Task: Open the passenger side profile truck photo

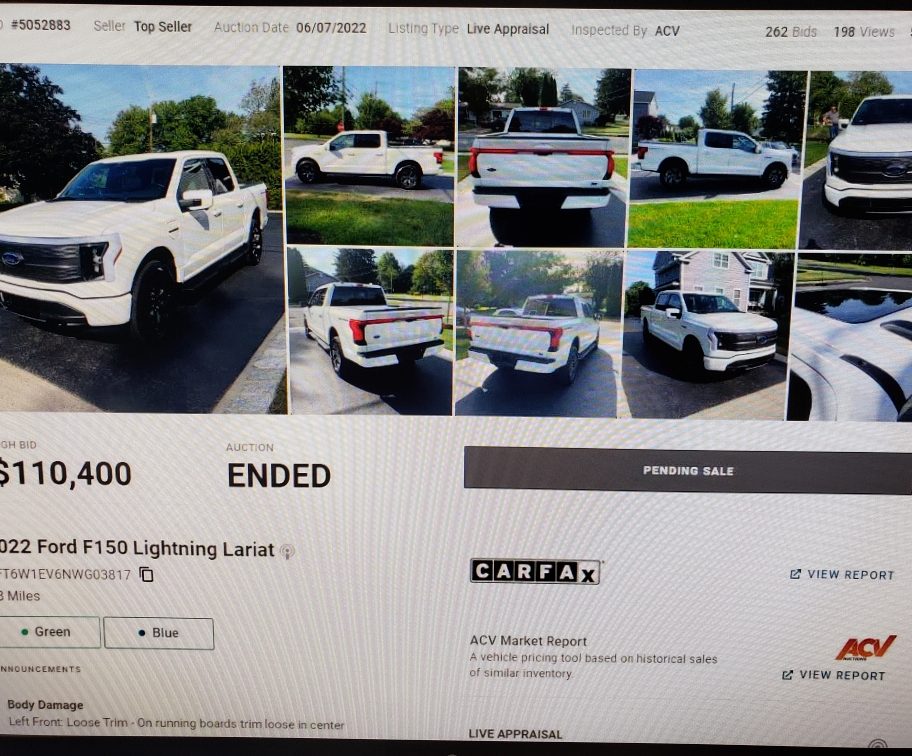Action: coord(719,159)
